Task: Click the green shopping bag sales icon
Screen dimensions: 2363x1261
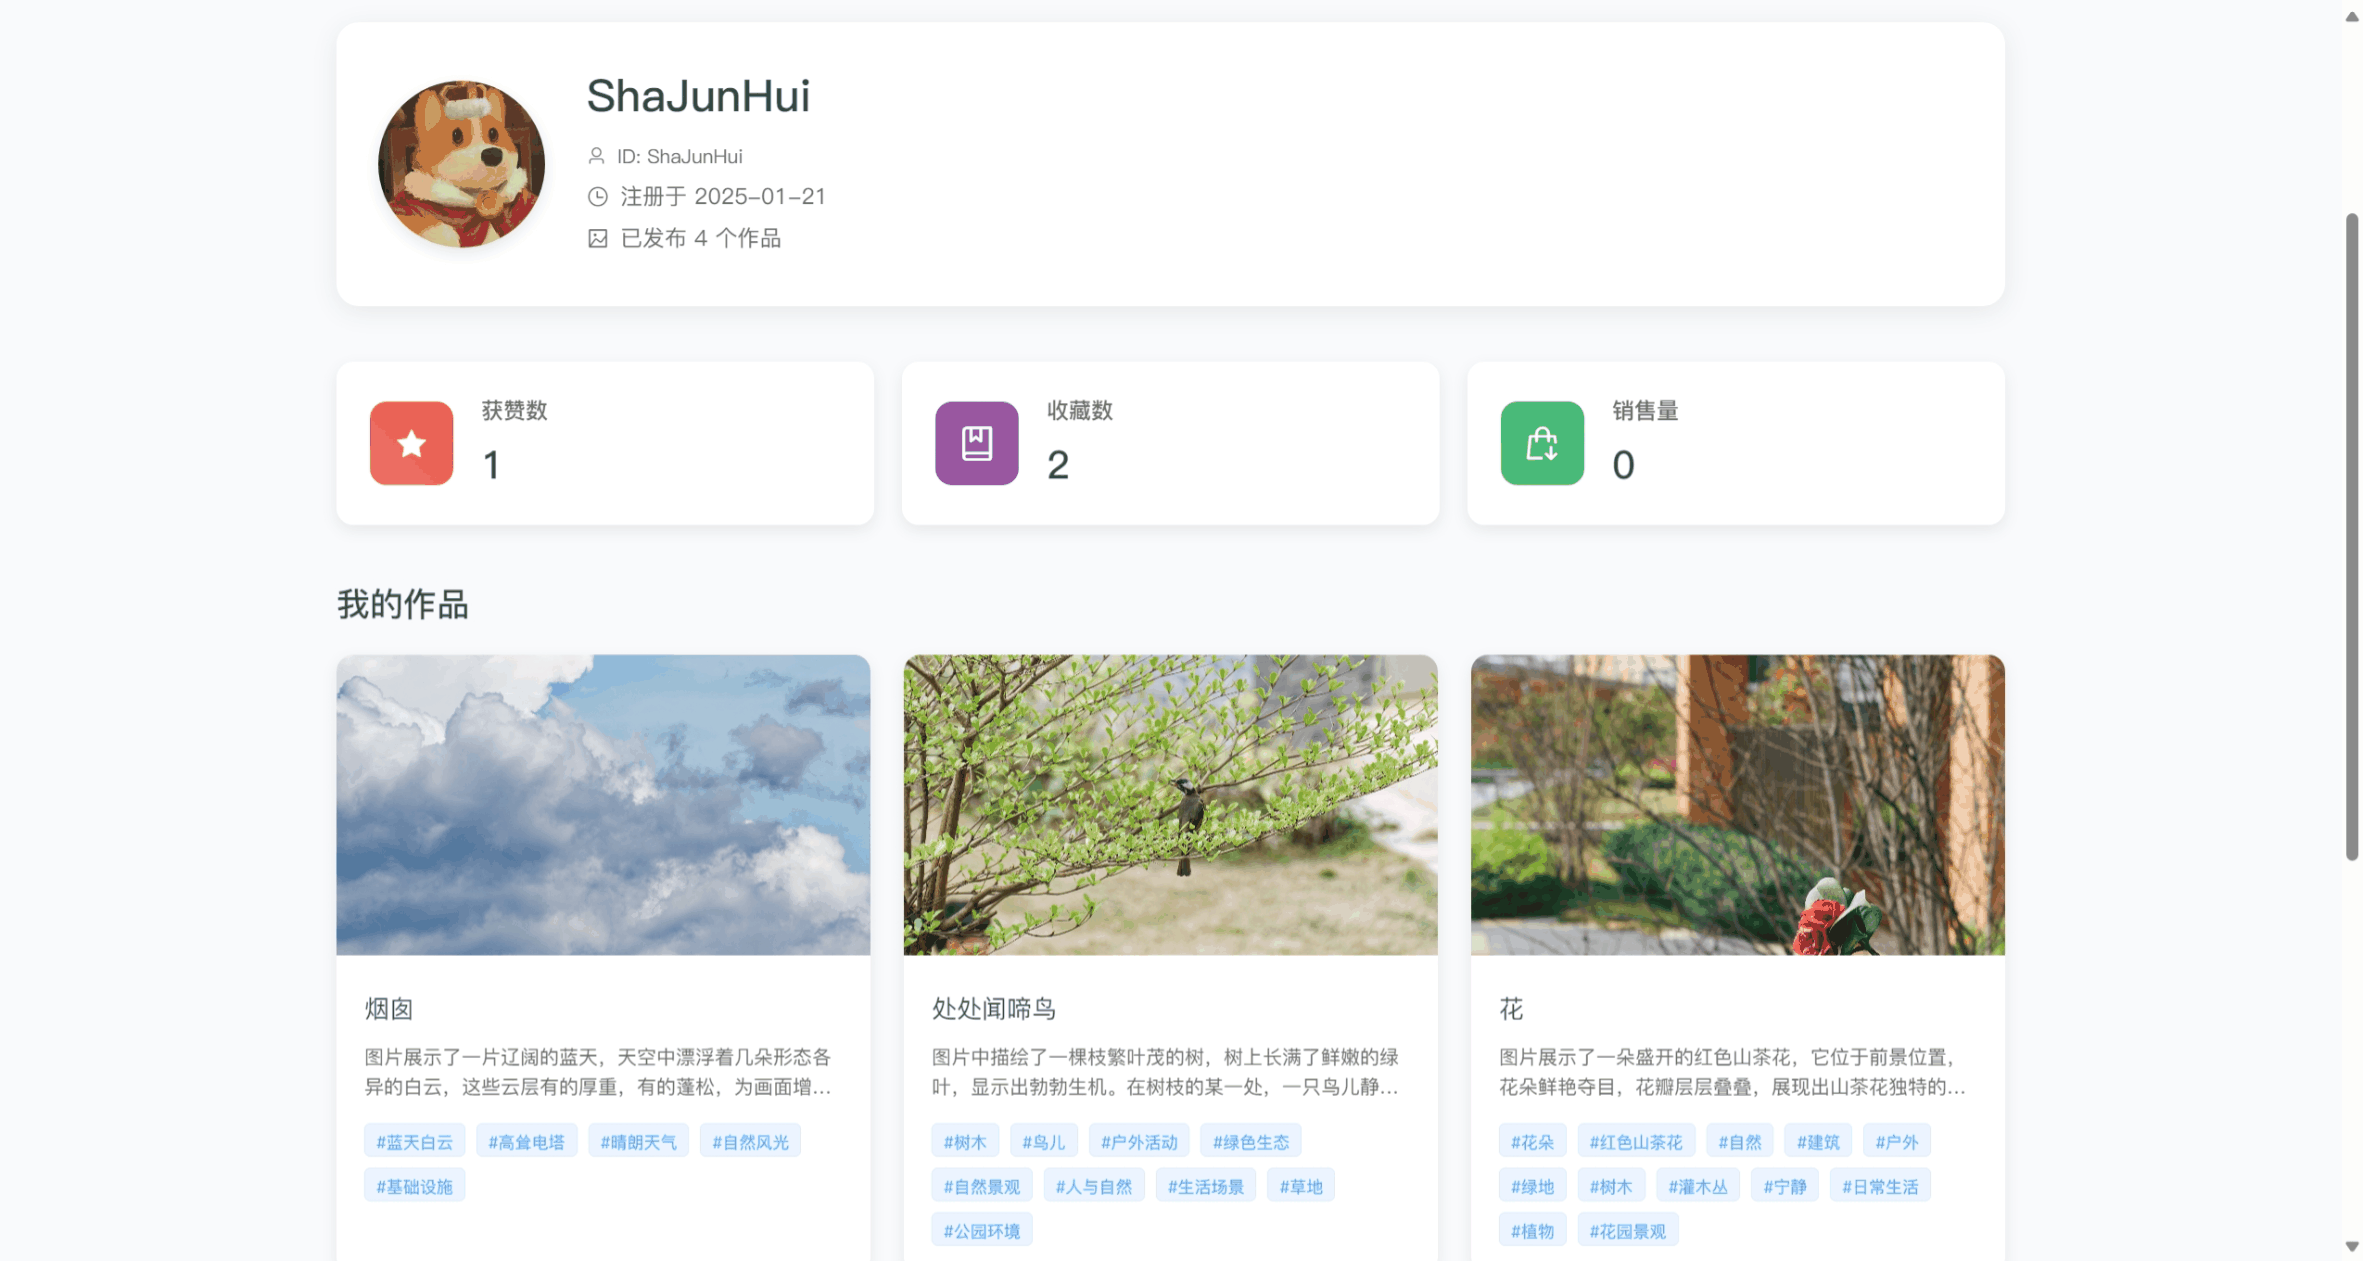Action: point(1541,443)
